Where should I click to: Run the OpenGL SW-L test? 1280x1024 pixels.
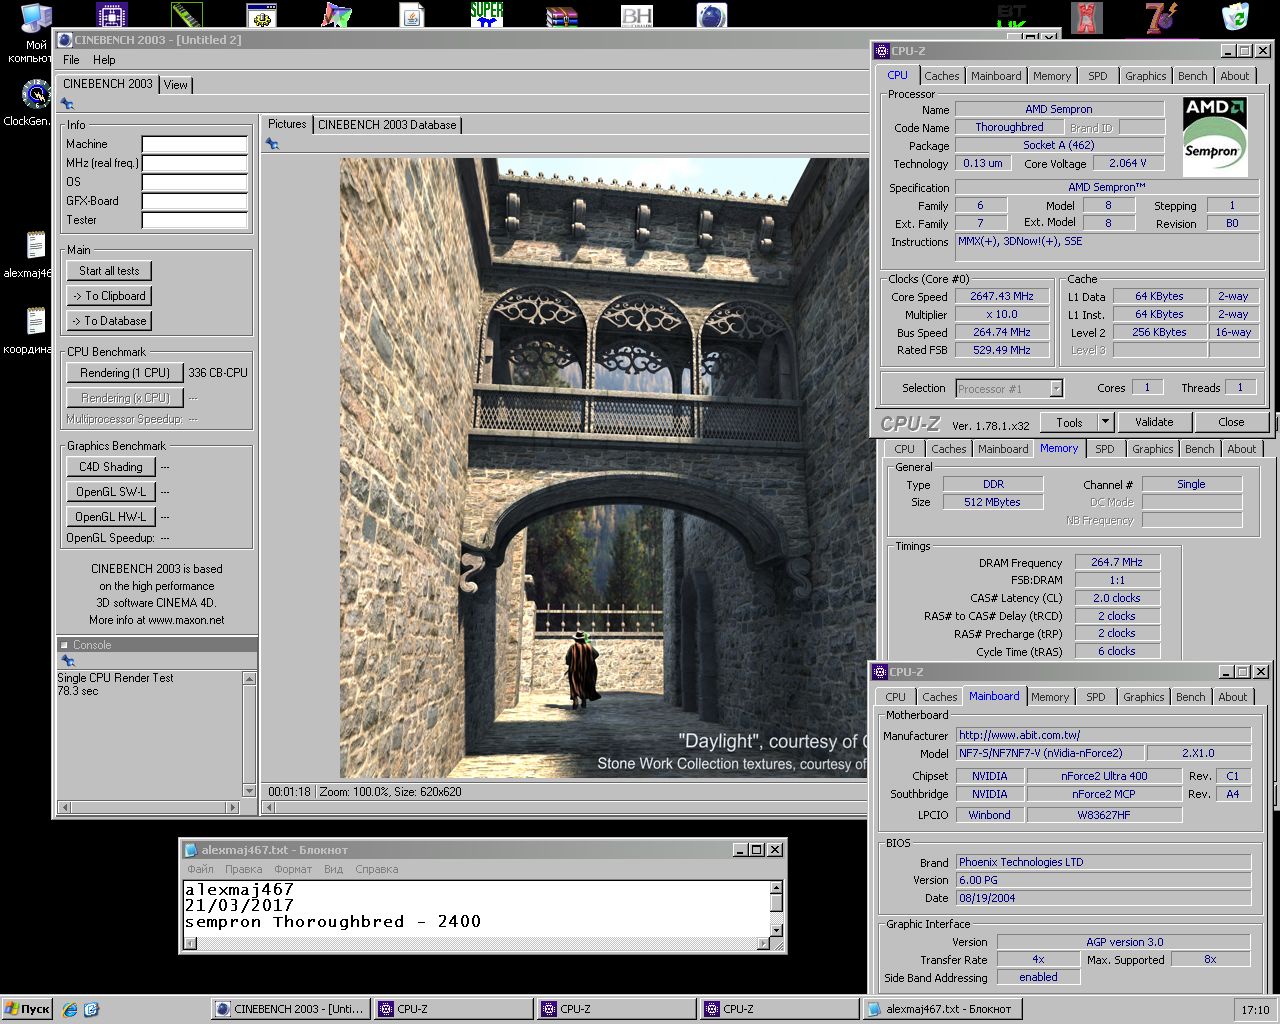tap(111, 492)
